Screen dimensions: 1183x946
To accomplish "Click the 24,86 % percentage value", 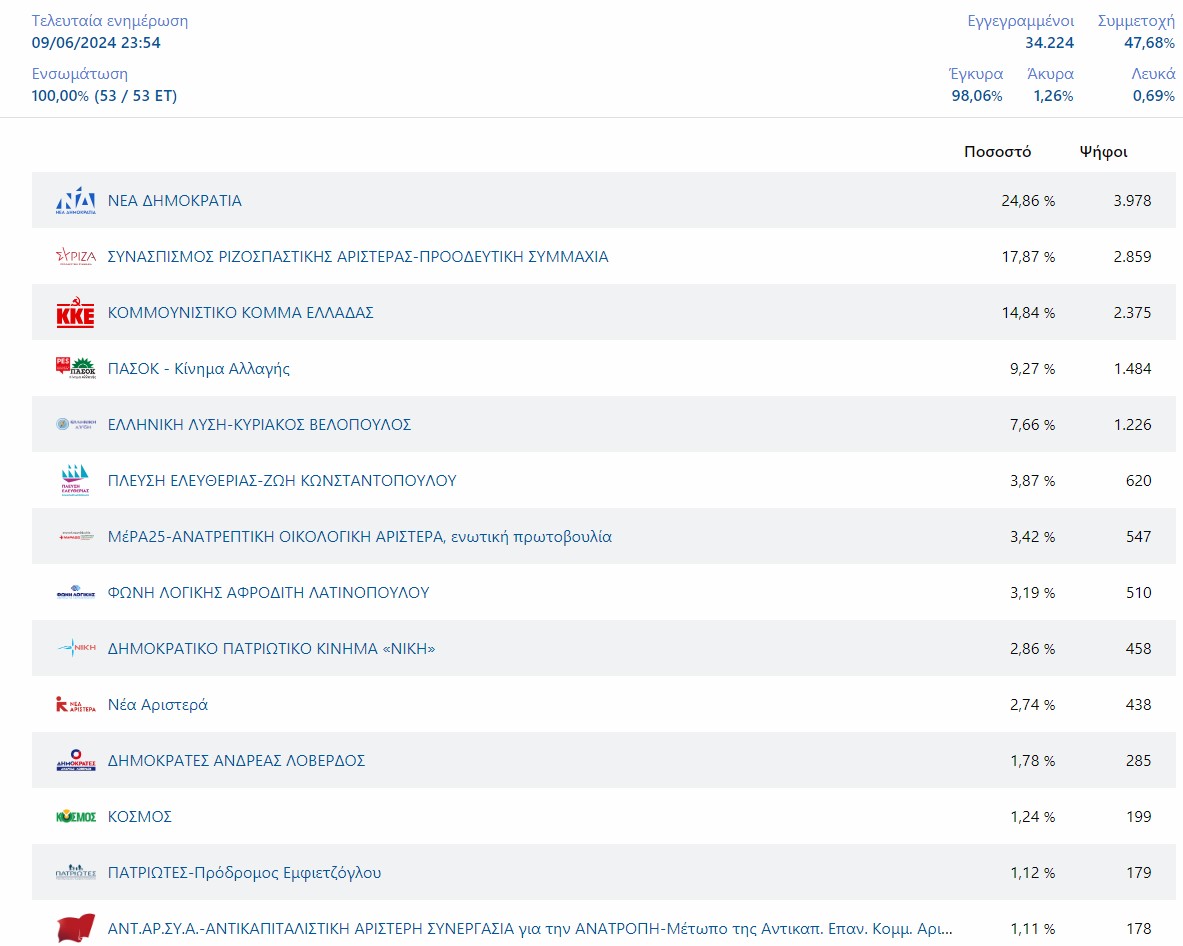I will 1028,201.
